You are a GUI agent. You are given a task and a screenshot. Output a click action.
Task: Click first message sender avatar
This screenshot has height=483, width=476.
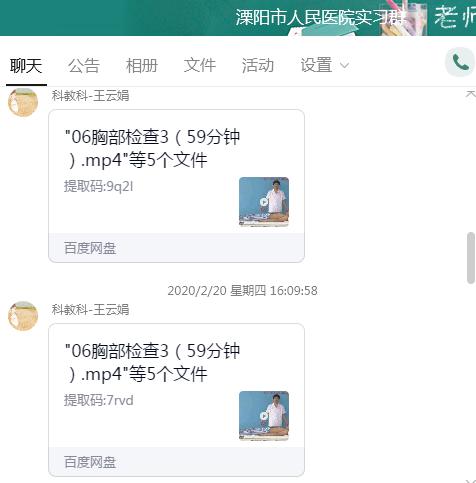(x=23, y=102)
